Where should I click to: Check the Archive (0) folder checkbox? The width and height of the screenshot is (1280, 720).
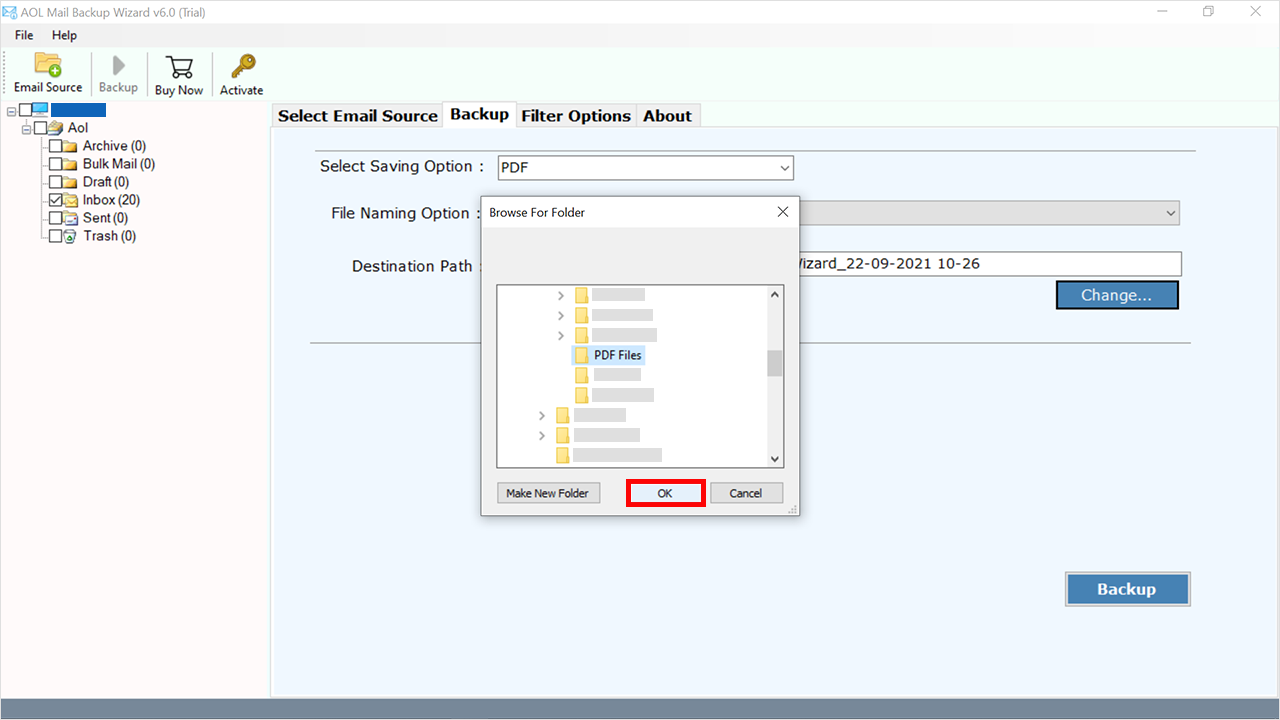click(x=56, y=146)
